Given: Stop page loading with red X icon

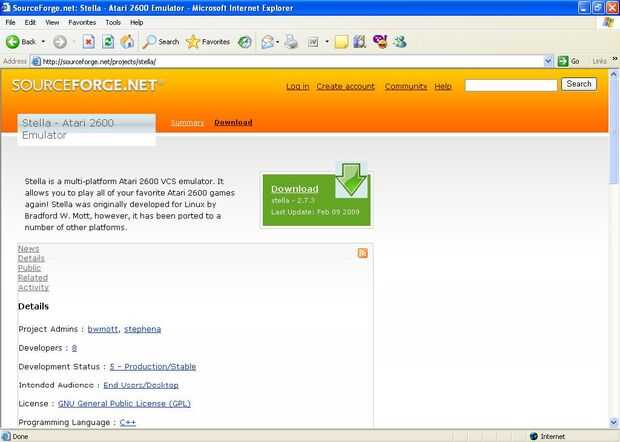Looking at the screenshot, I should click(89, 42).
